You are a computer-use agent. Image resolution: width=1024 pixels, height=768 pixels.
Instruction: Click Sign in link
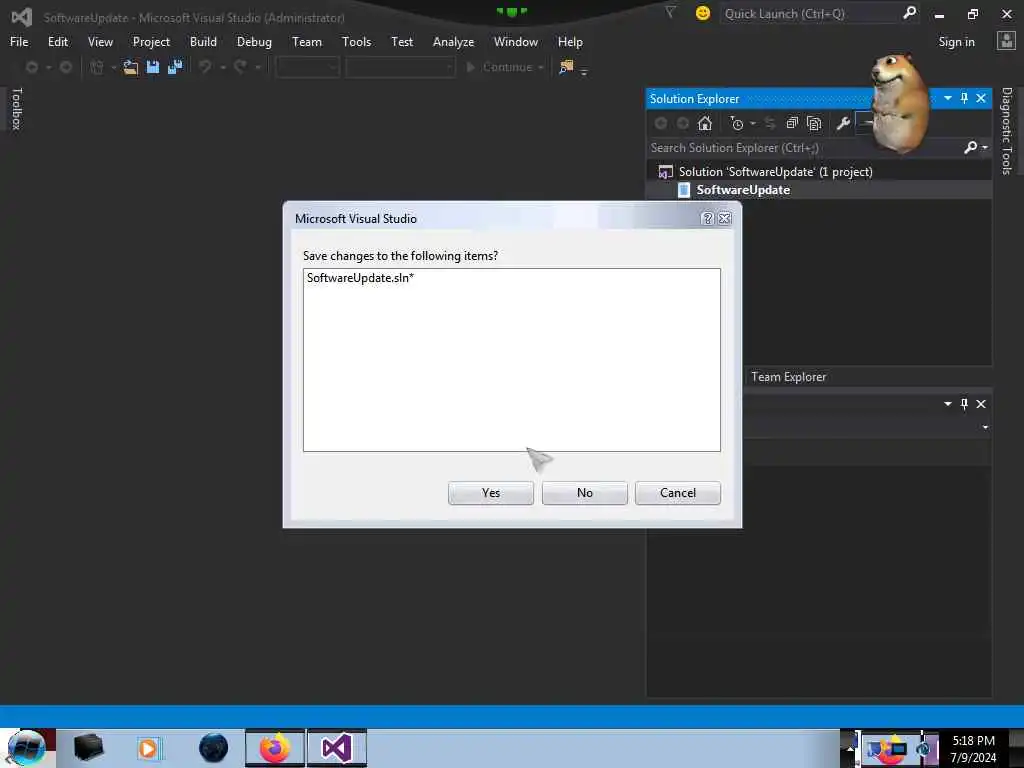[x=956, y=42]
